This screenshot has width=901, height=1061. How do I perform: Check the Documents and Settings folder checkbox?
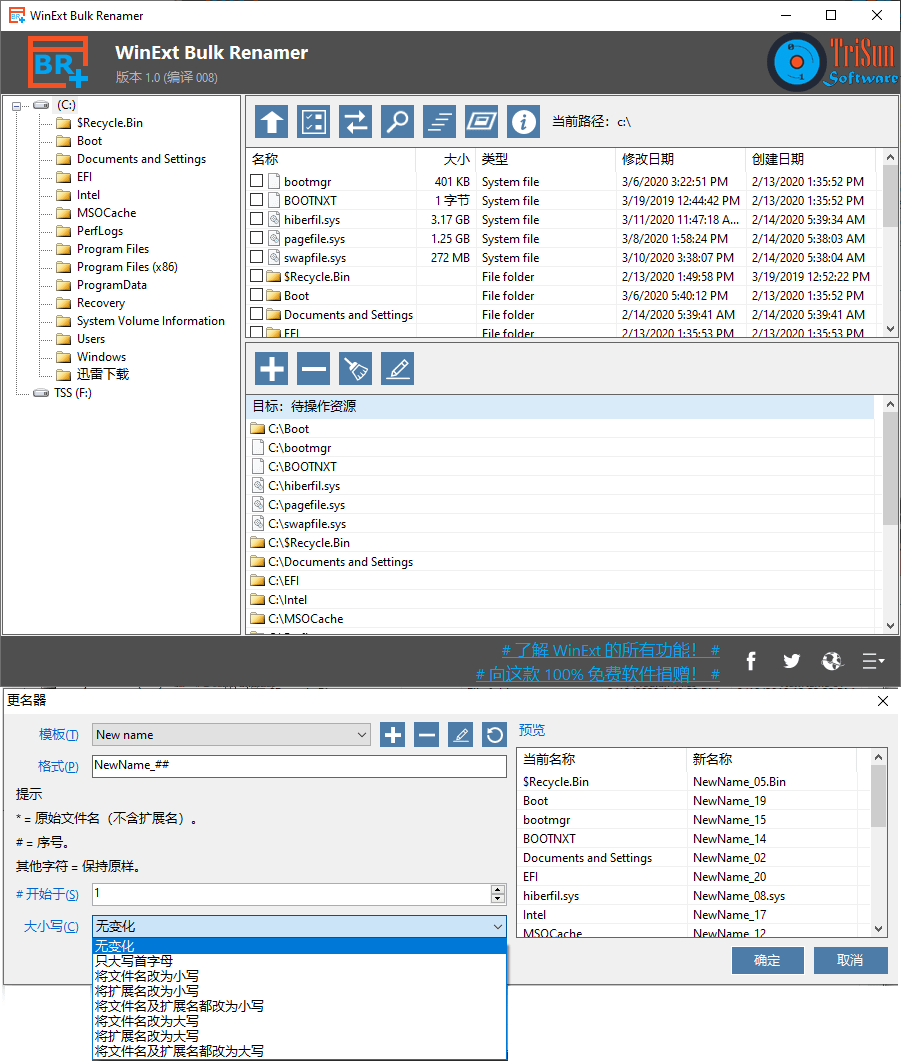click(x=256, y=313)
